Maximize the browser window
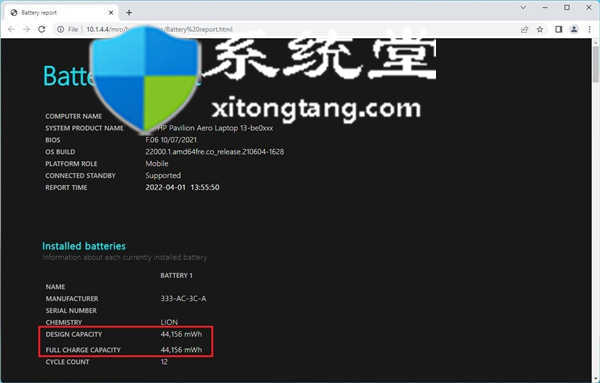The width and height of the screenshot is (600, 383). (567, 7)
